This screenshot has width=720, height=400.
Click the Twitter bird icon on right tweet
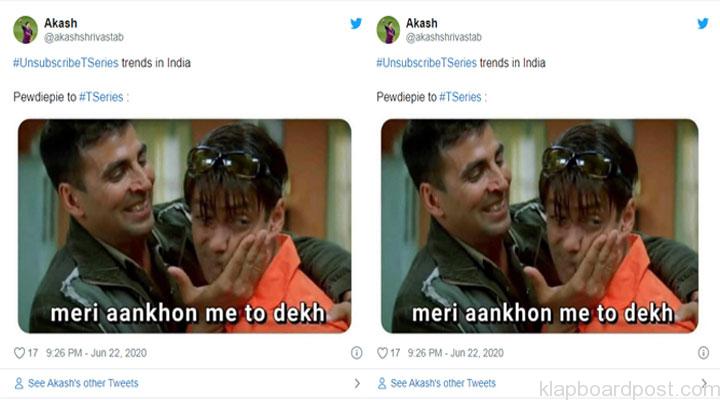(x=703, y=23)
